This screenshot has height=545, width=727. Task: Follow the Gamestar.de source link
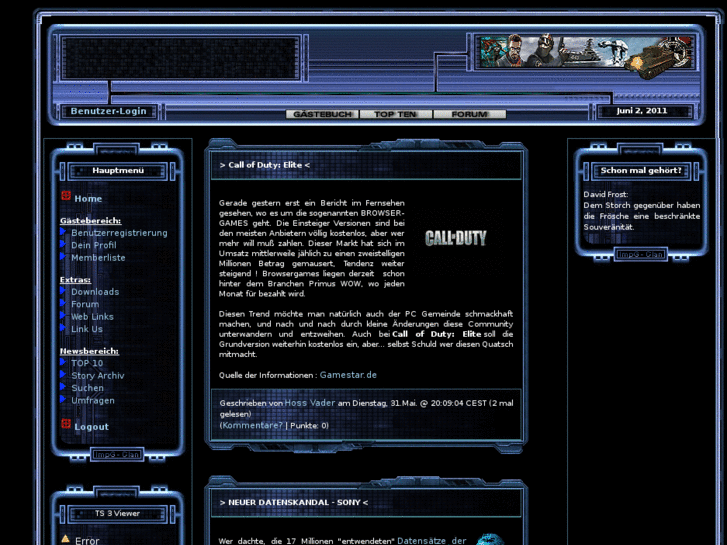(348, 375)
